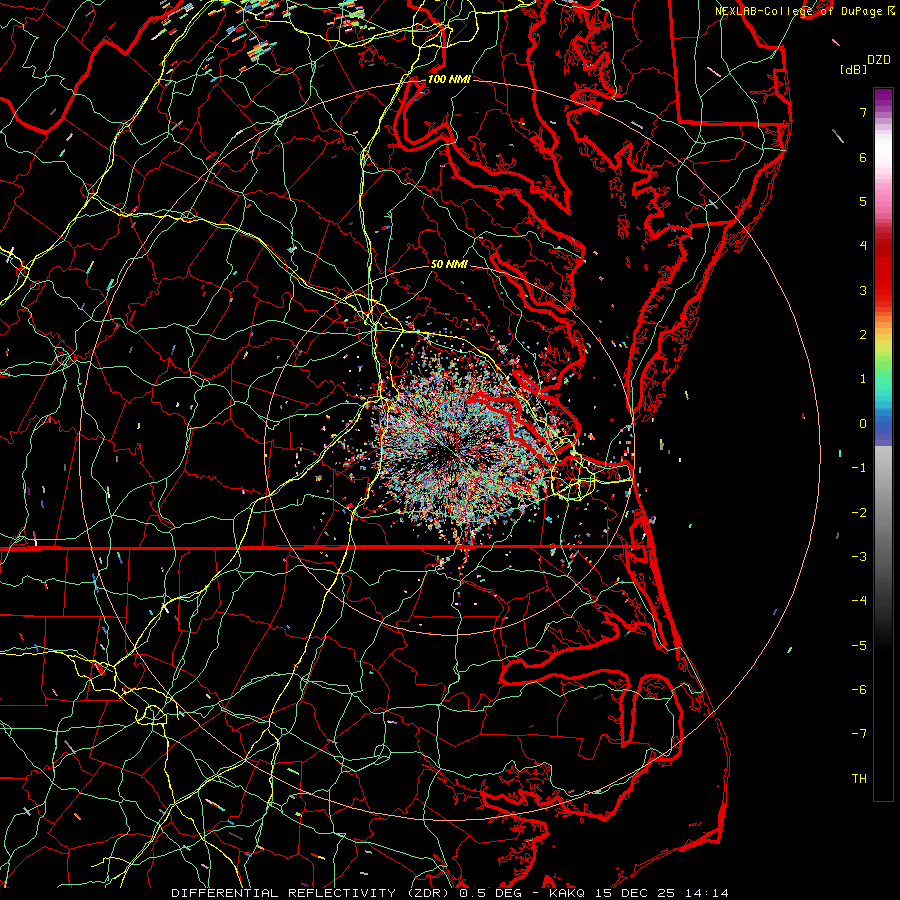Click the -1 value on color scale
The width and height of the screenshot is (900, 900).
[x=859, y=468]
